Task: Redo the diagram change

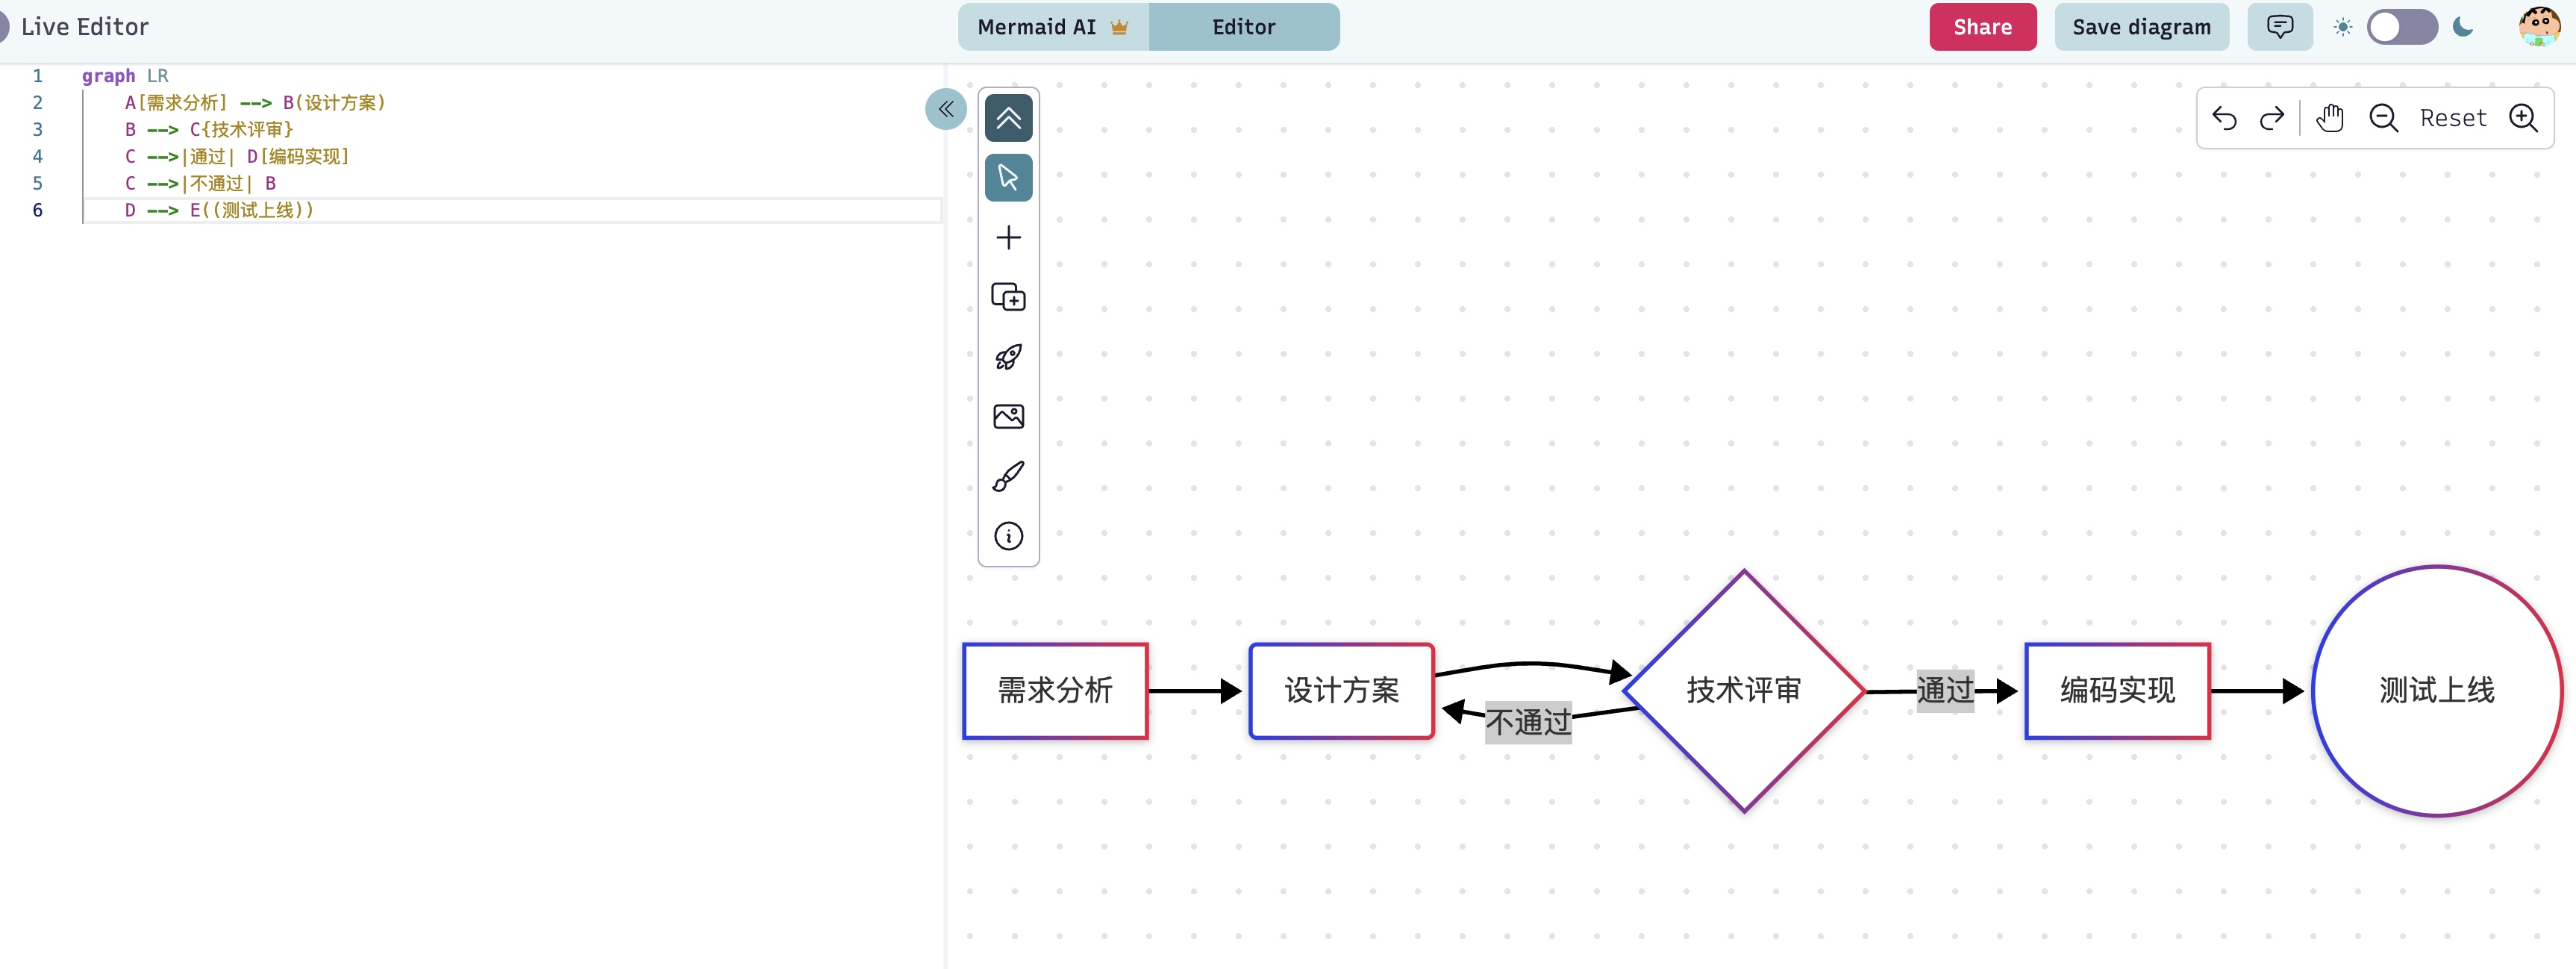Action: 2272,119
